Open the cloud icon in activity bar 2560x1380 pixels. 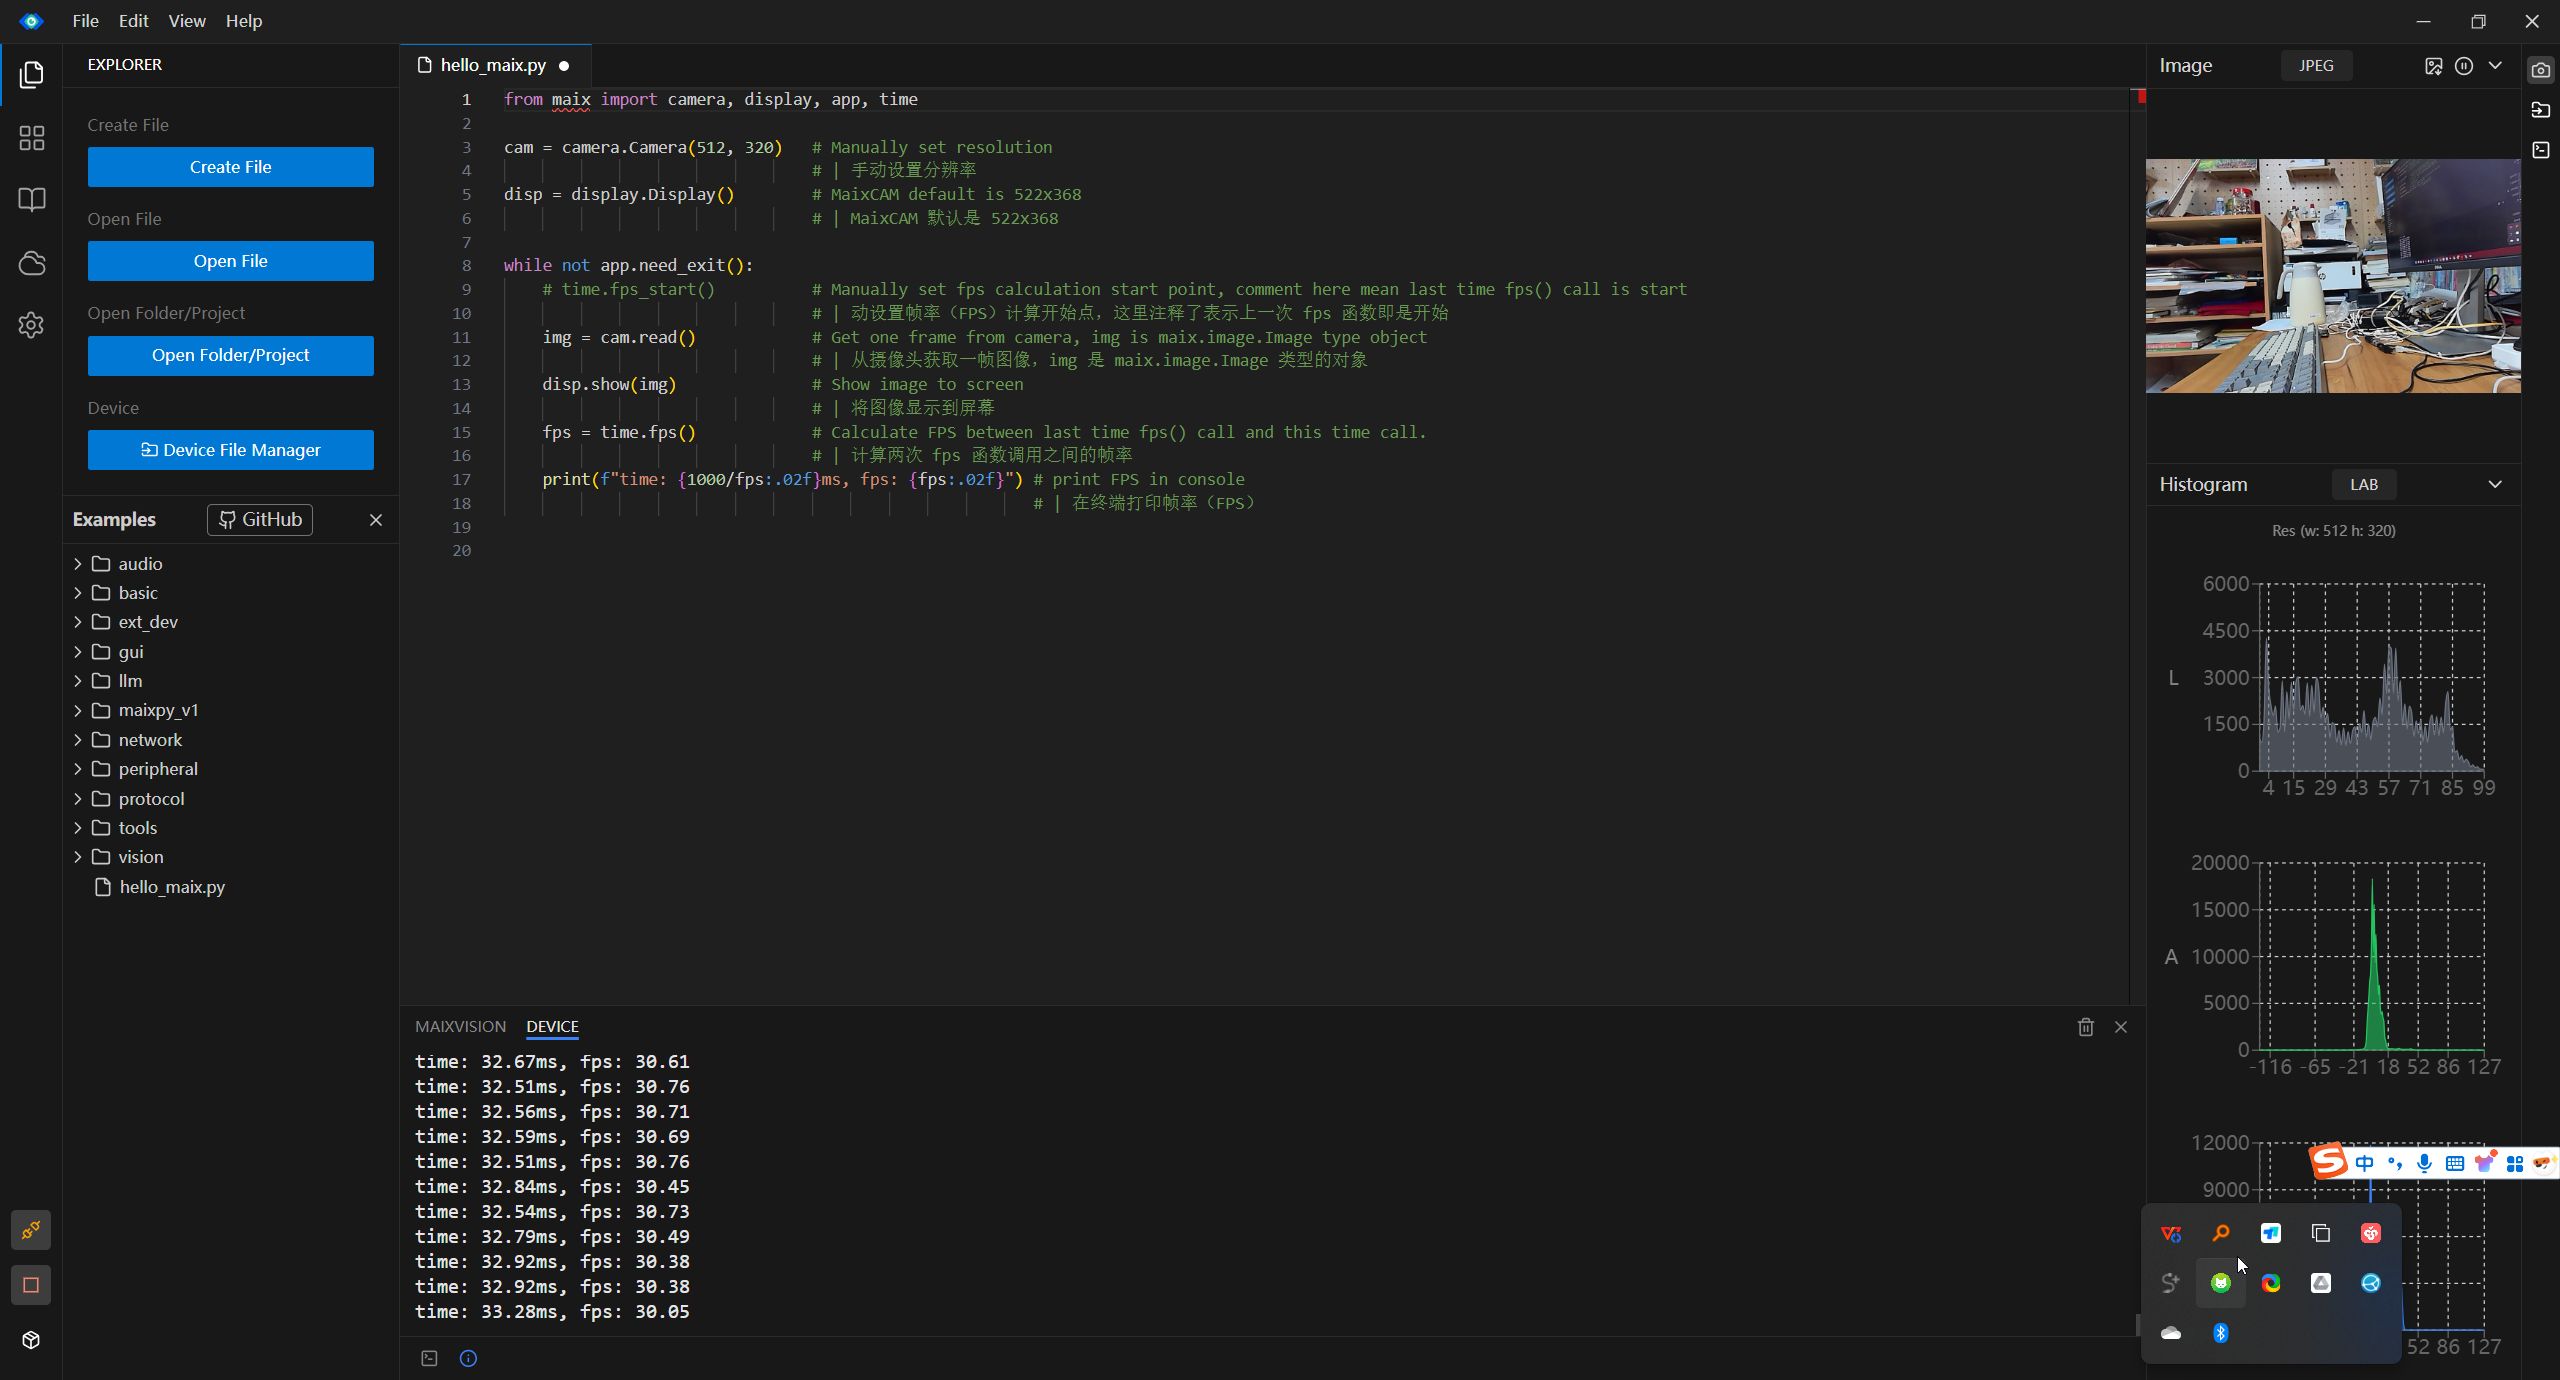tap(32, 263)
